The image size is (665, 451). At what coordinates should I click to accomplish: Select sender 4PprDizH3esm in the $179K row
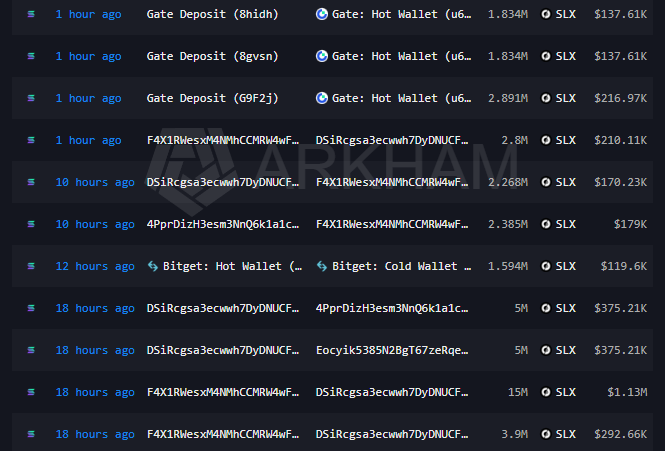(223, 224)
